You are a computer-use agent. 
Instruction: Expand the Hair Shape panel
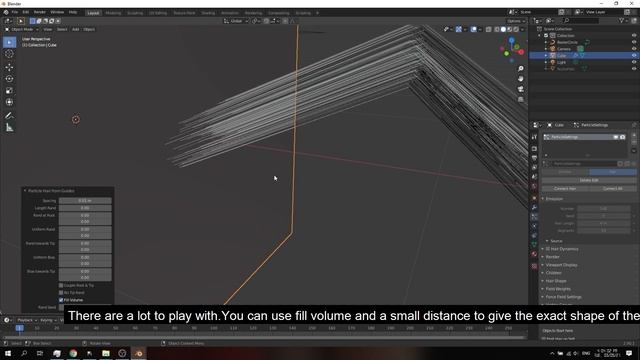[x=556, y=281]
